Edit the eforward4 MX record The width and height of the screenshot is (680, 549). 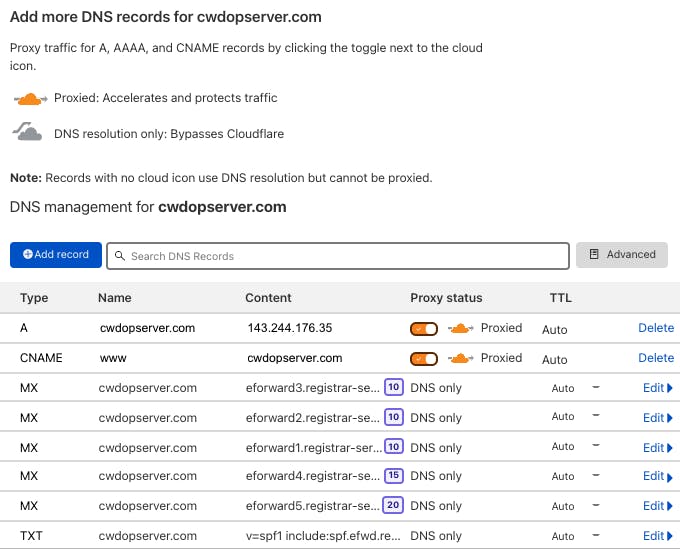pyautogui.click(x=657, y=476)
